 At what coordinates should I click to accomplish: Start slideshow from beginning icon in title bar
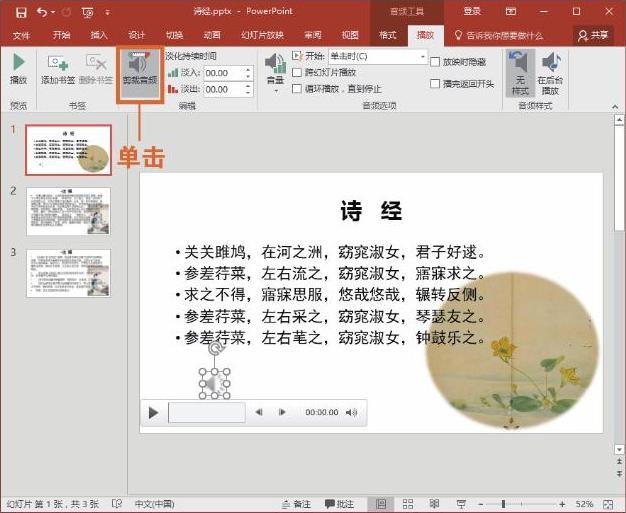click(x=87, y=12)
